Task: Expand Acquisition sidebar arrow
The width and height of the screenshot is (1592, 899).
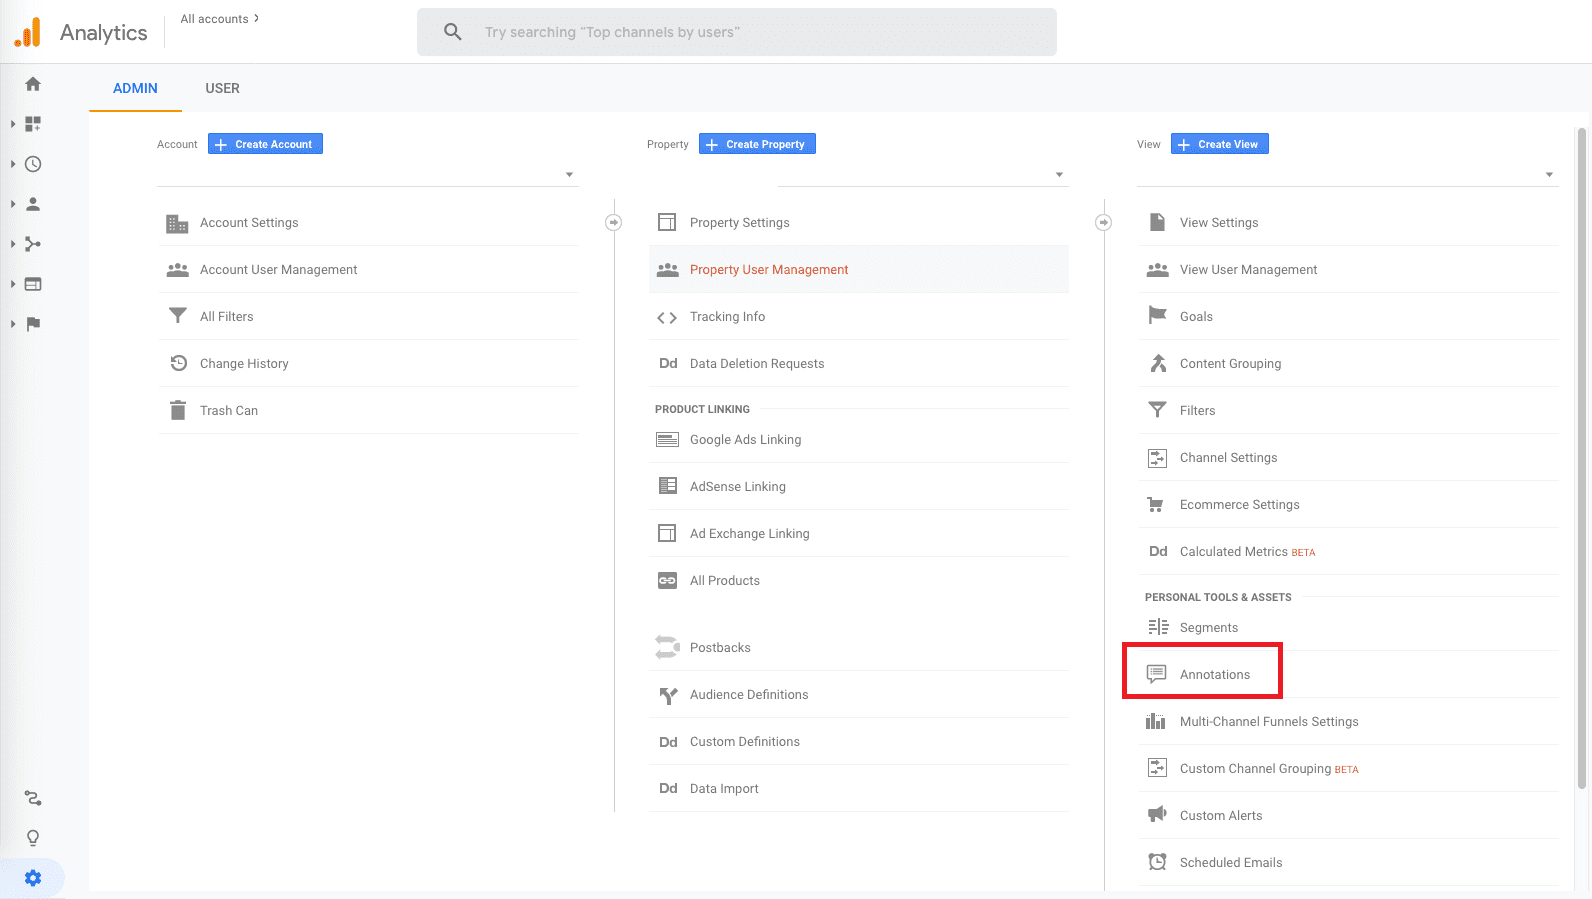Action: pos(13,244)
